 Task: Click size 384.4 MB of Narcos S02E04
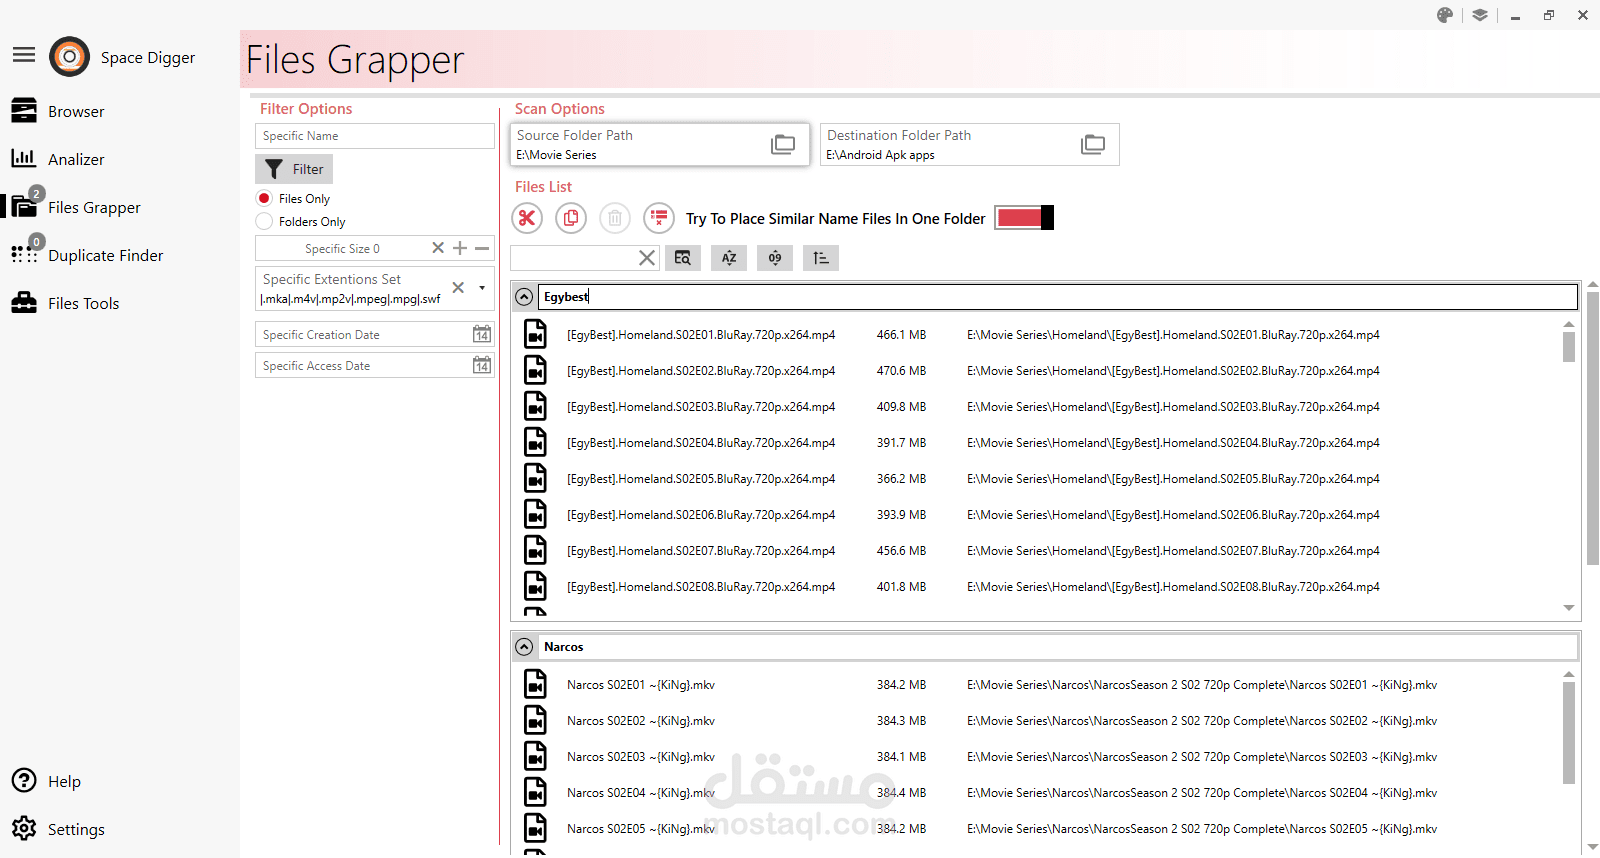point(901,792)
